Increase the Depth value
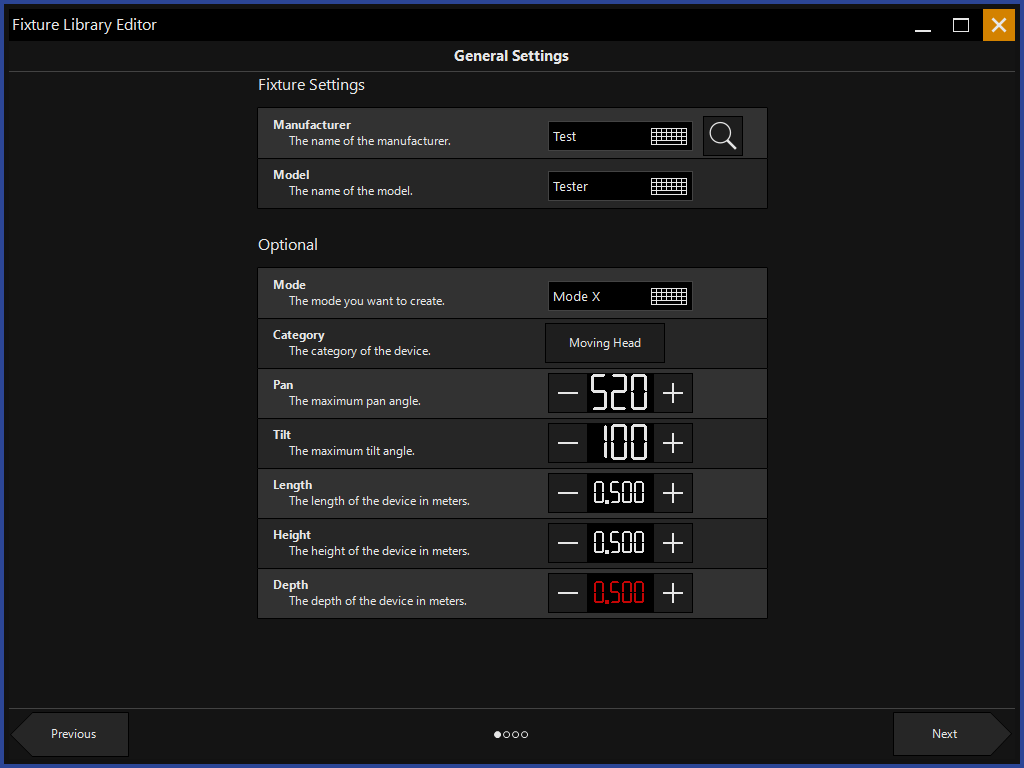 (x=673, y=594)
